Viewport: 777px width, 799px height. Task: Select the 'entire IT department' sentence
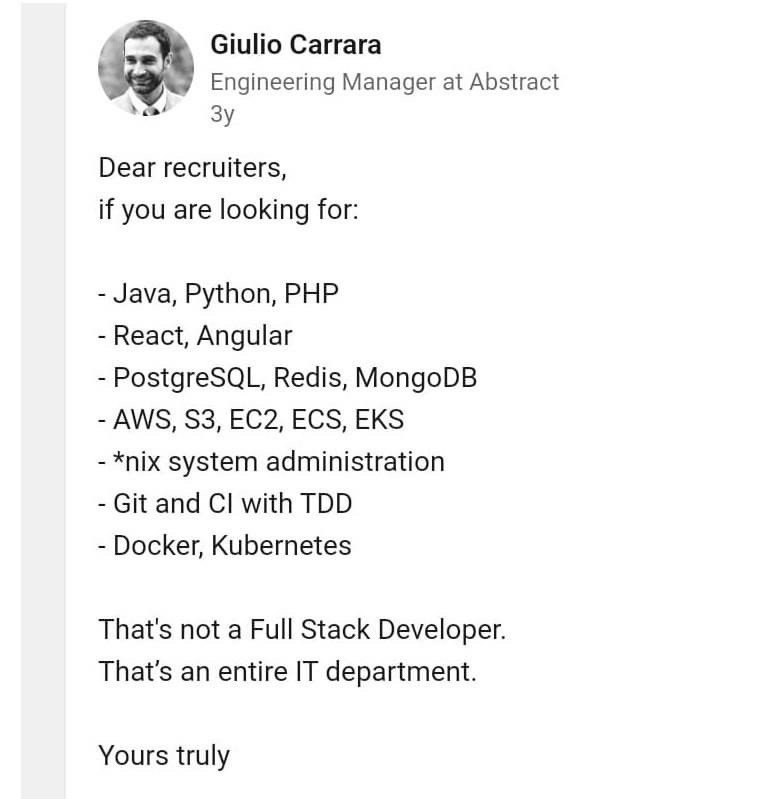point(287,671)
